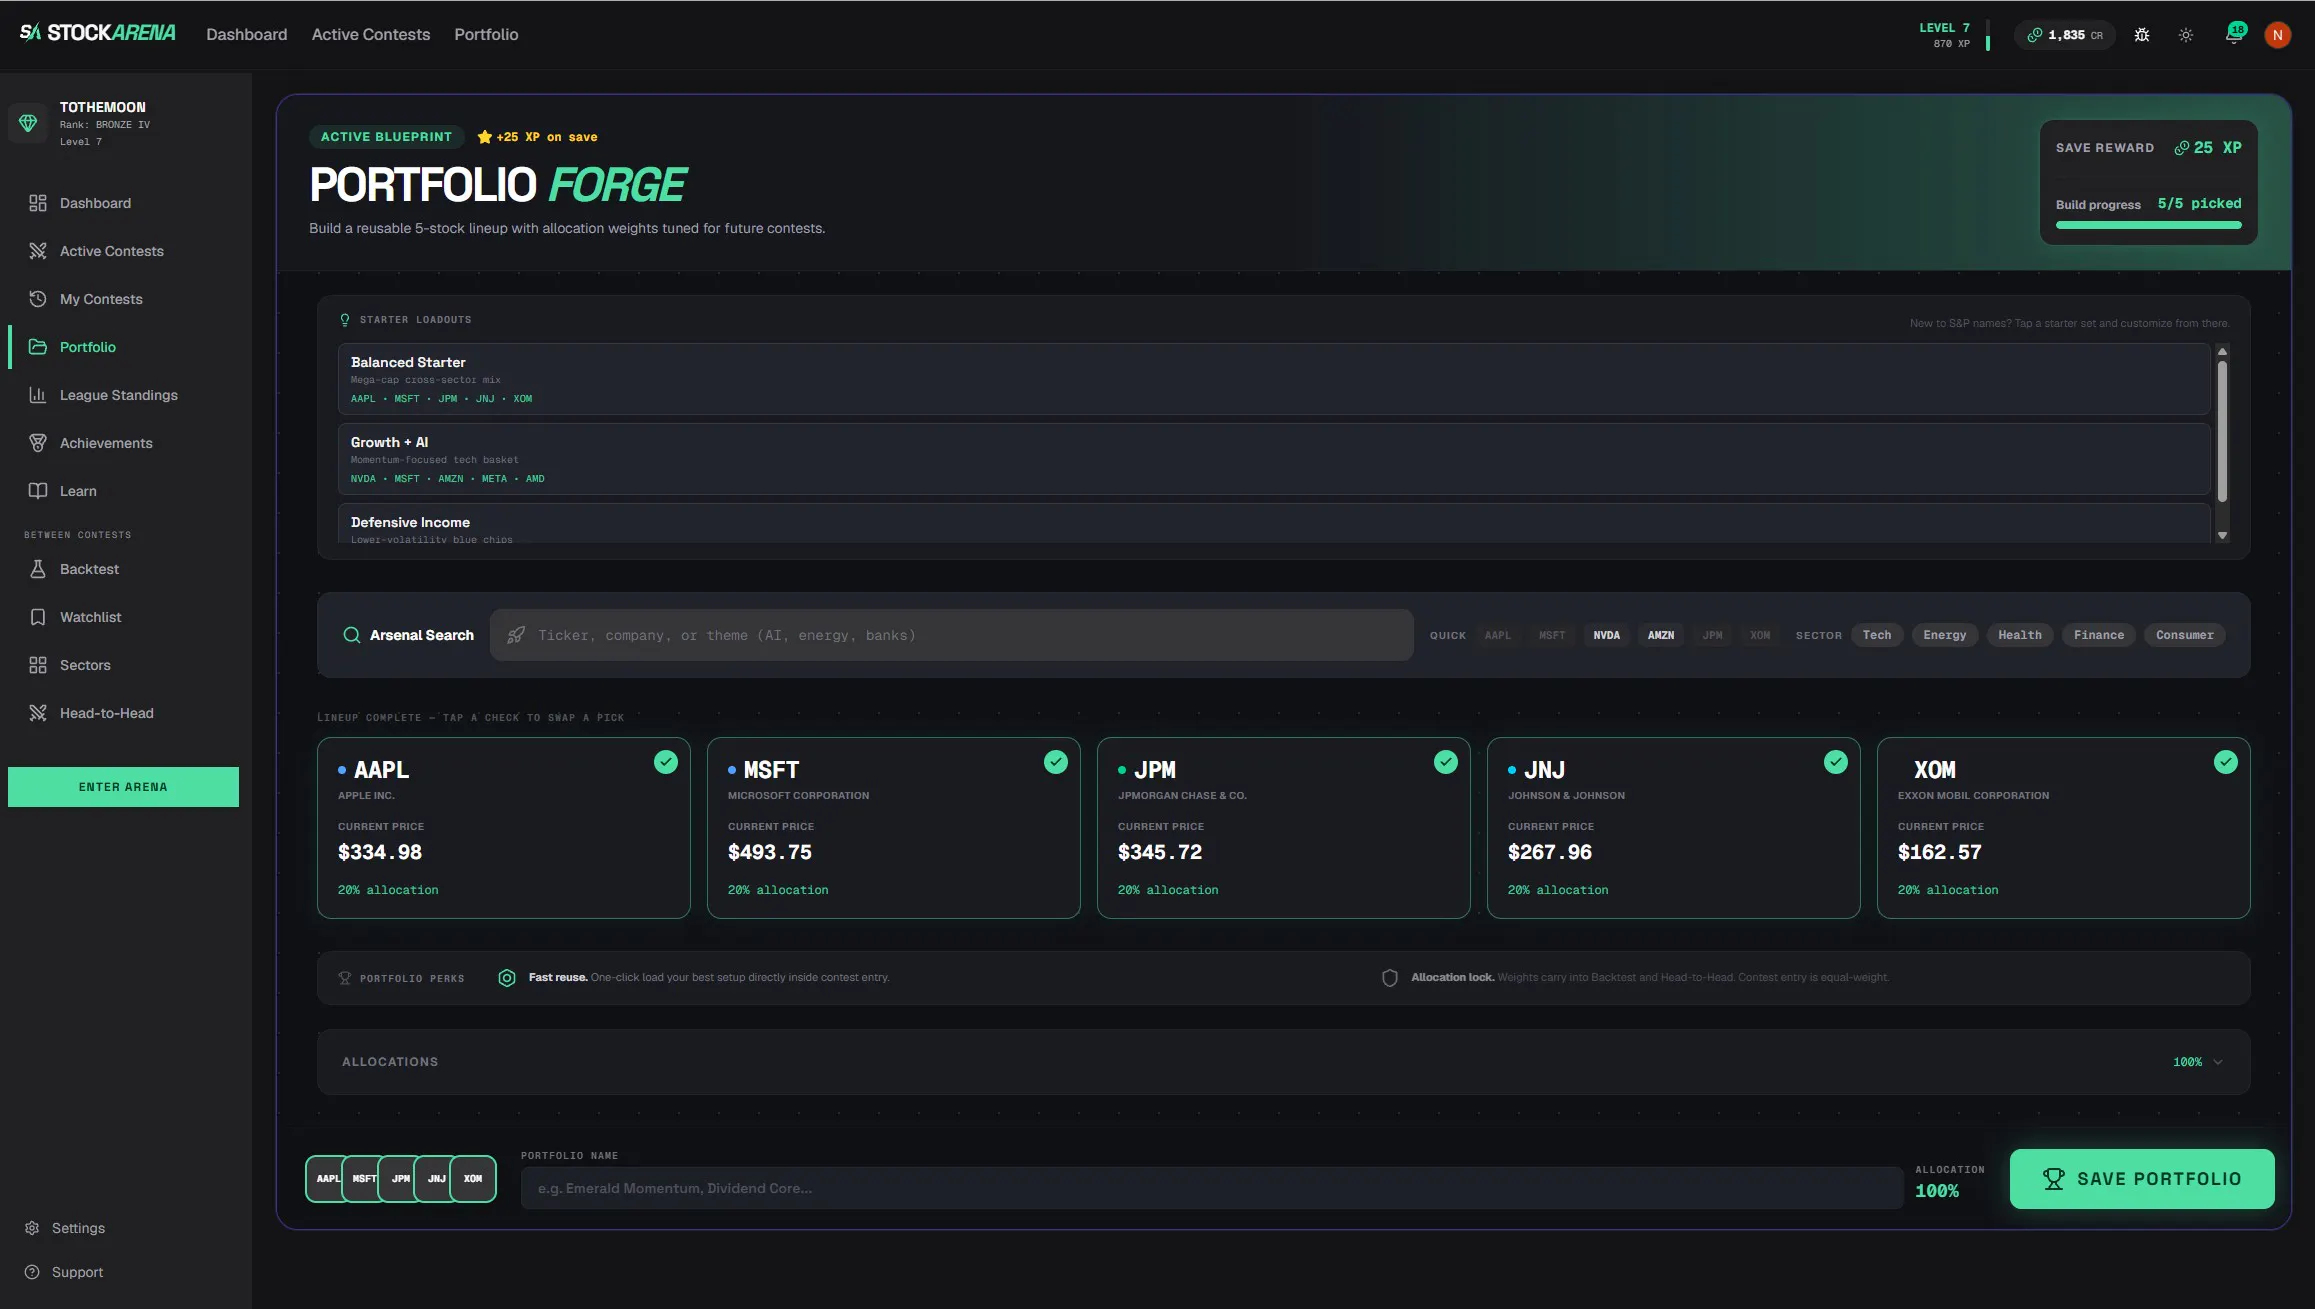Viewport: 2315px width, 1309px height.
Task: Add NVDA from the Quick chips
Action: point(1607,635)
